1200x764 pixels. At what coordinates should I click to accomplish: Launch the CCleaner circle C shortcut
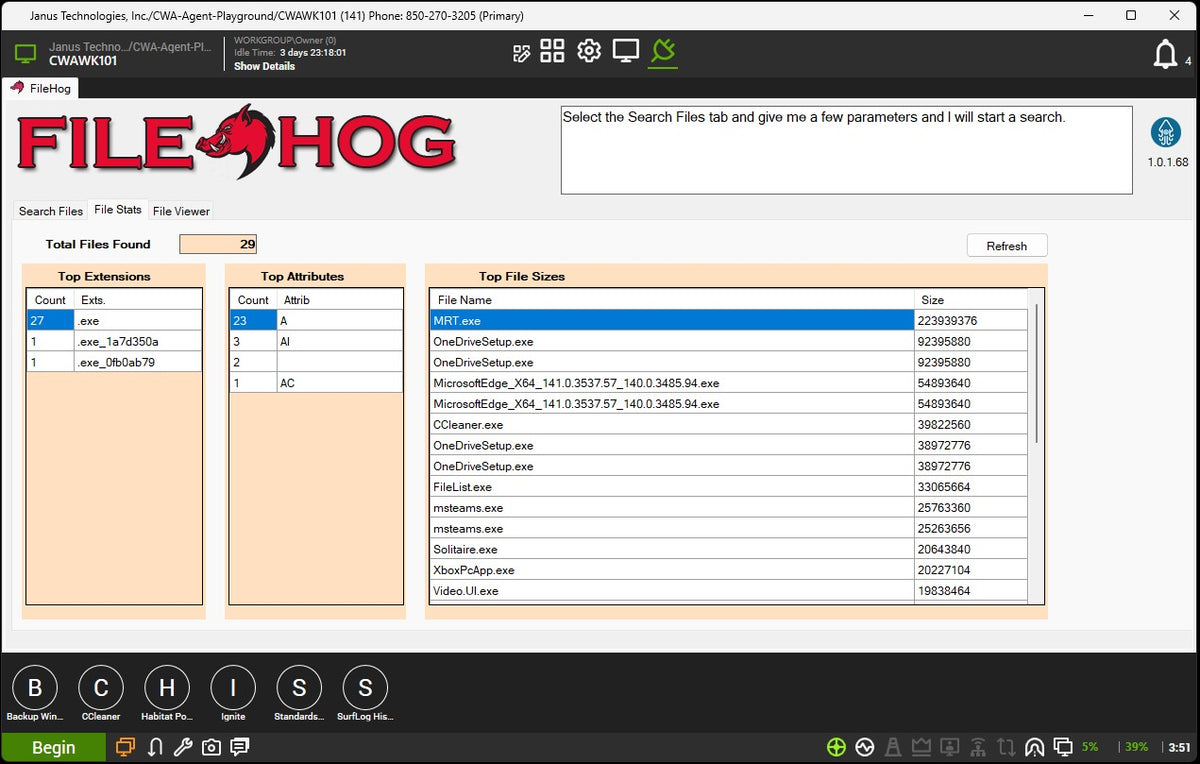pyautogui.click(x=101, y=688)
